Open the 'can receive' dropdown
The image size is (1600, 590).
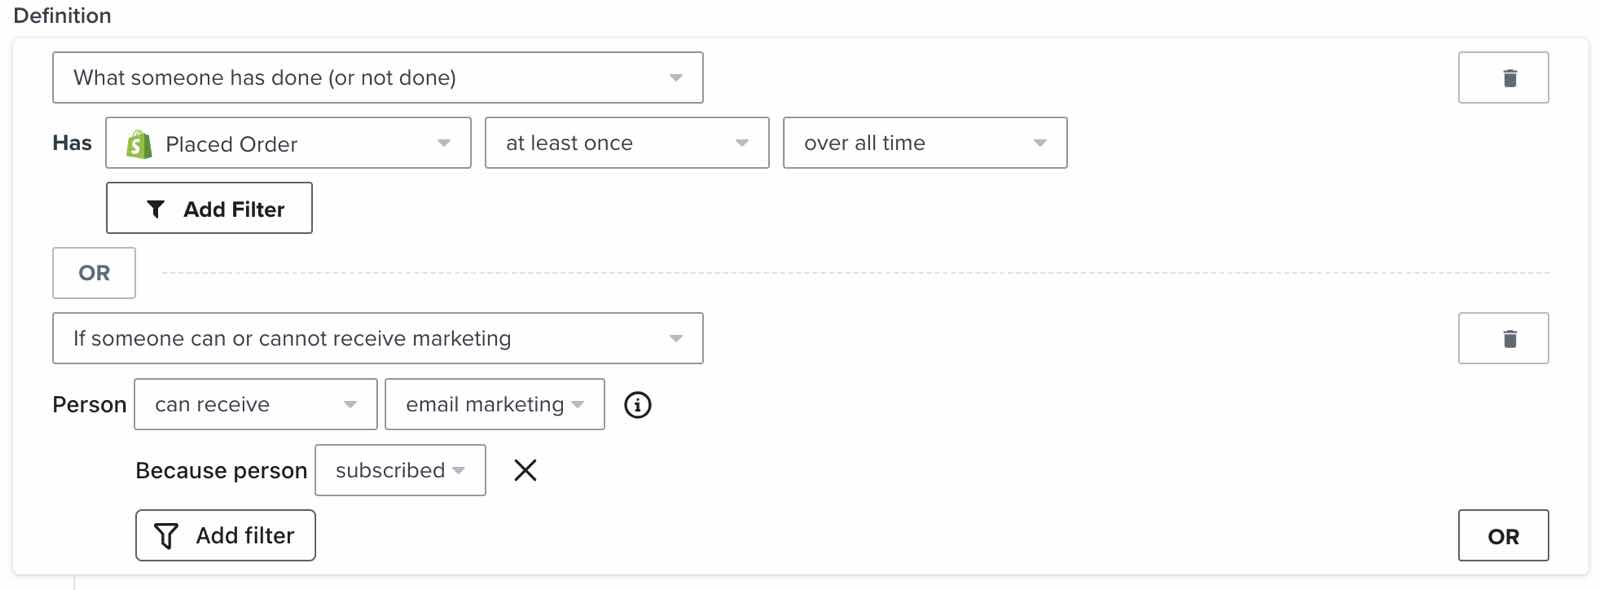pos(256,404)
